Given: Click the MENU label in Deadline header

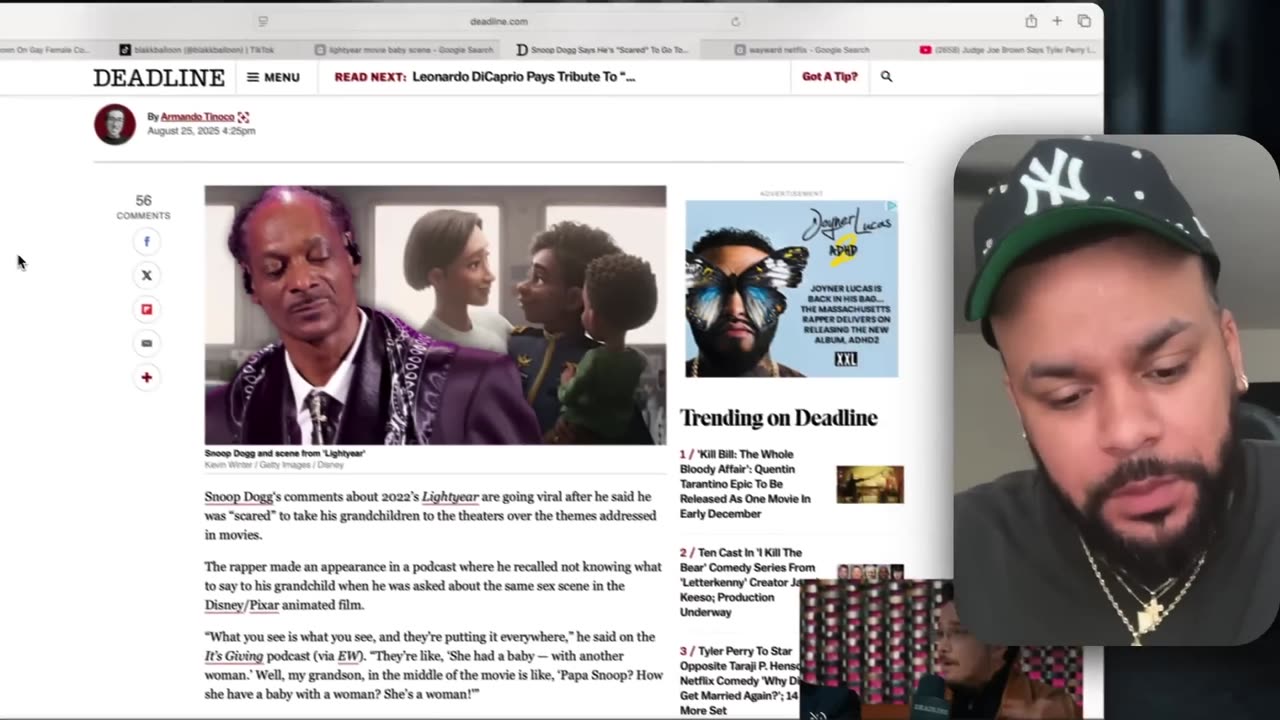Looking at the screenshot, I should point(281,77).
